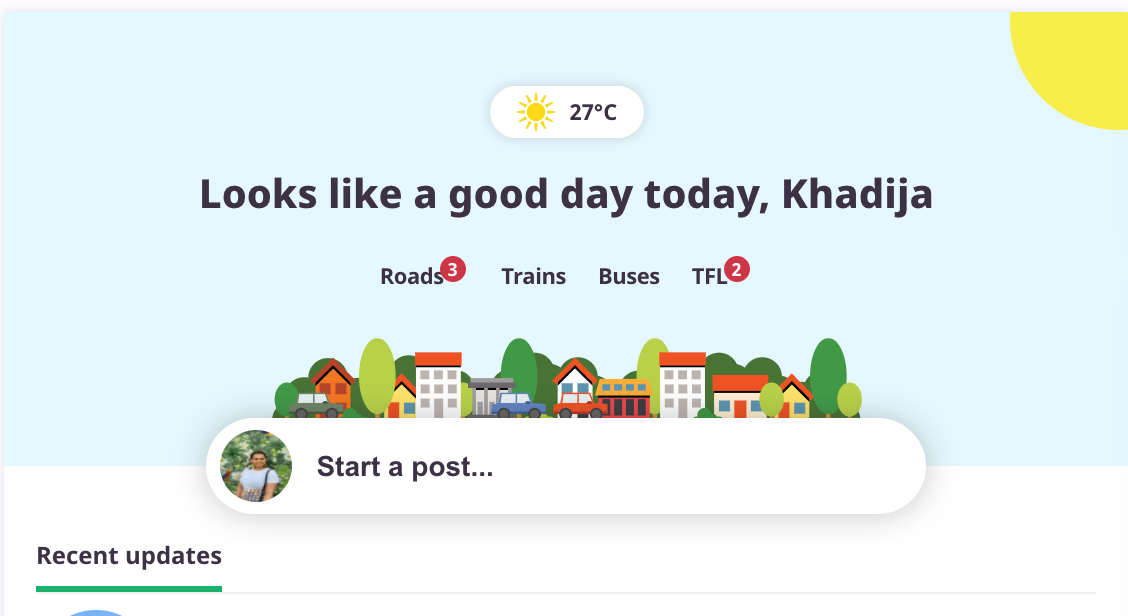1128x616 pixels.
Task: Click the blue avatar below Recent updates
Action: pyautogui.click(x=96, y=613)
